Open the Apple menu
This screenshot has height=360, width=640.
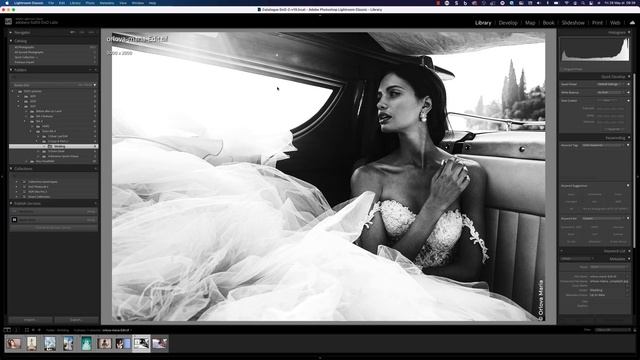(8, 3)
